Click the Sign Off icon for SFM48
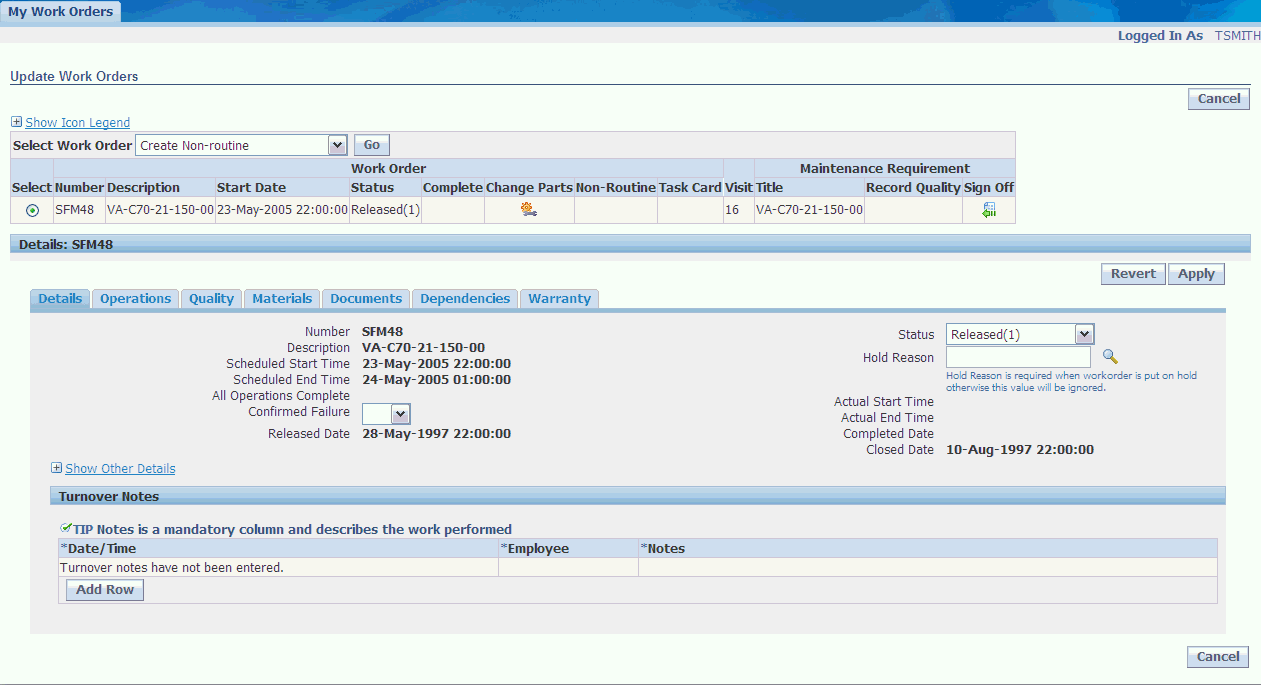The height and width of the screenshot is (685, 1261). point(989,210)
